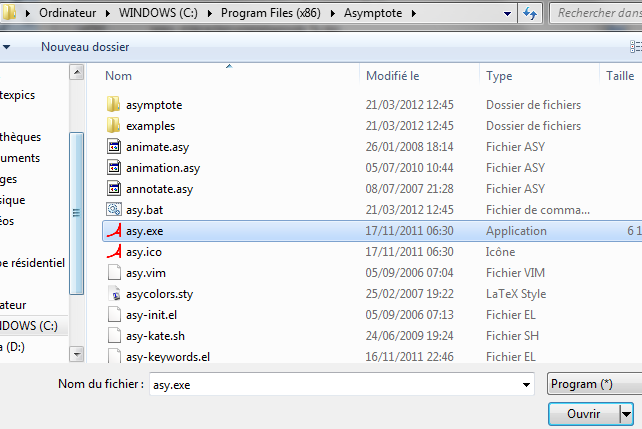Expand the arrow after Asymptote breadcrumb

point(414,14)
